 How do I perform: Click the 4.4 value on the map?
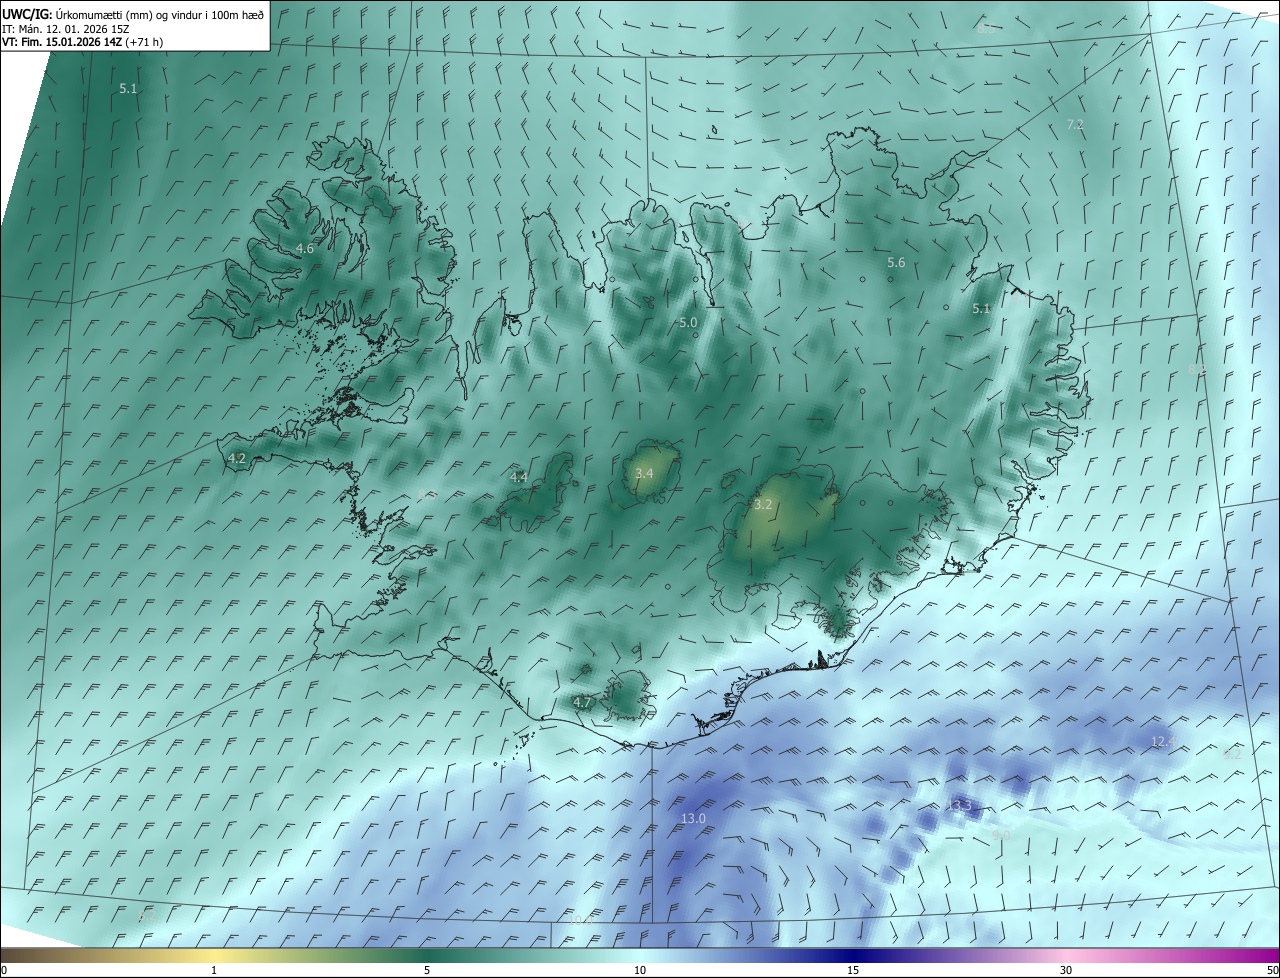(x=519, y=478)
